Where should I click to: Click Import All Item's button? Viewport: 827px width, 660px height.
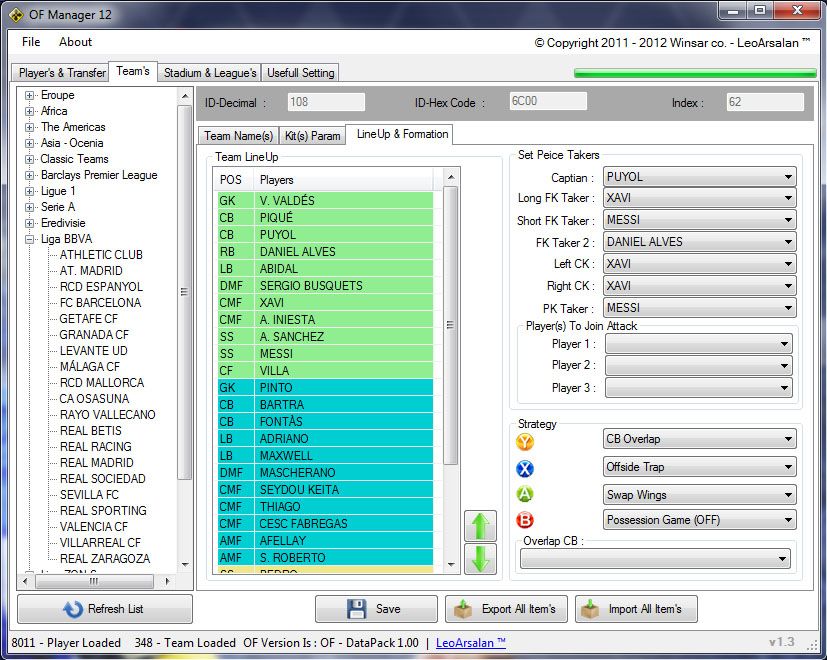point(636,609)
